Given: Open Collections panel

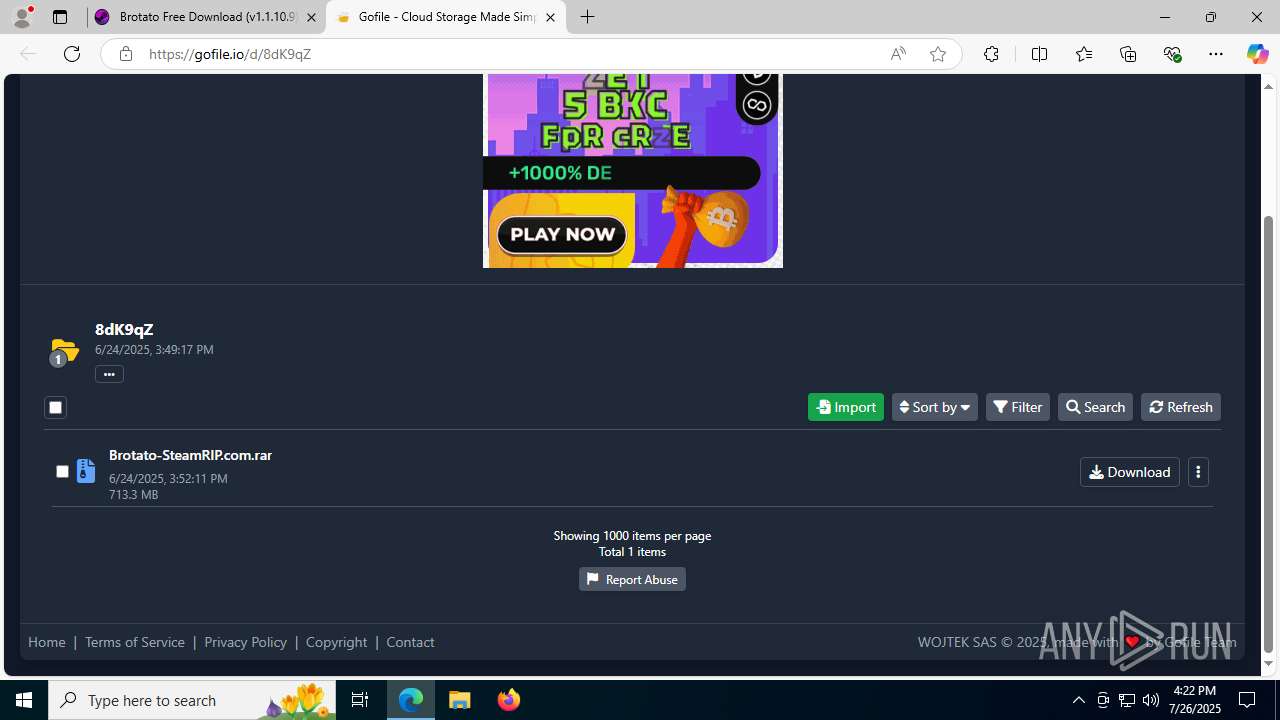Looking at the screenshot, I should click(1128, 54).
